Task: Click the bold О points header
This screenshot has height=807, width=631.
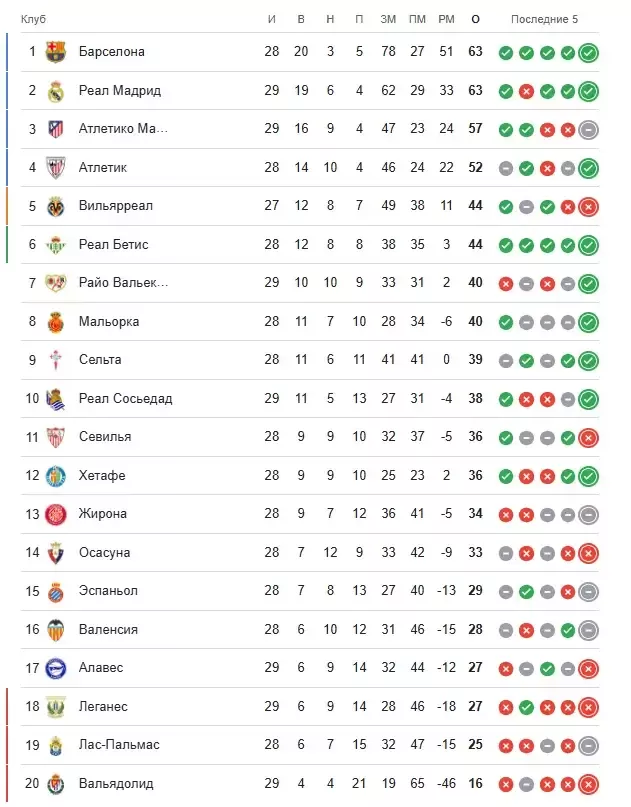Action: (475, 19)
